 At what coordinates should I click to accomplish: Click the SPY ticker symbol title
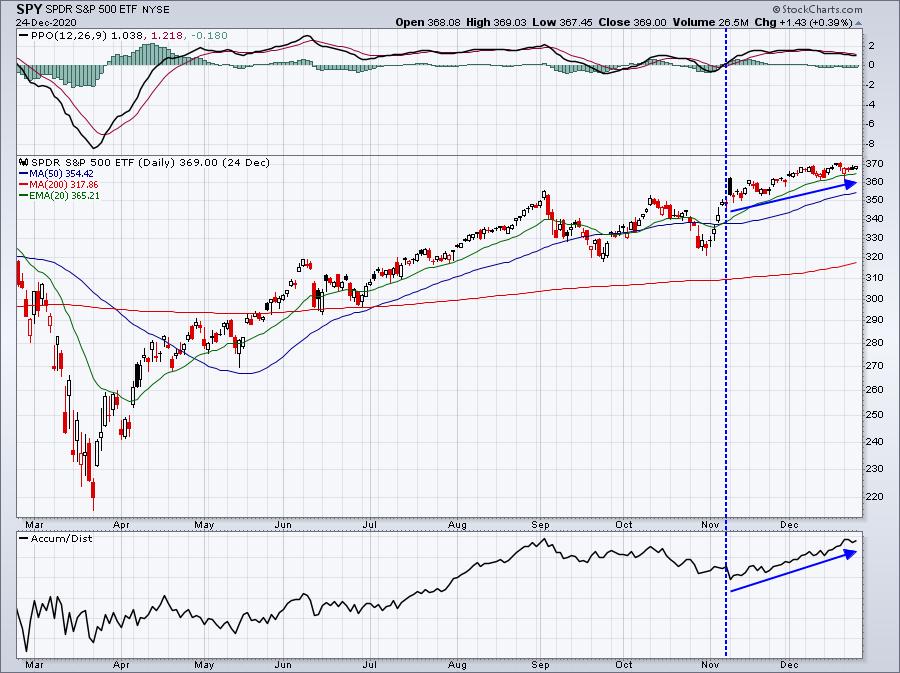pos(29,9)
